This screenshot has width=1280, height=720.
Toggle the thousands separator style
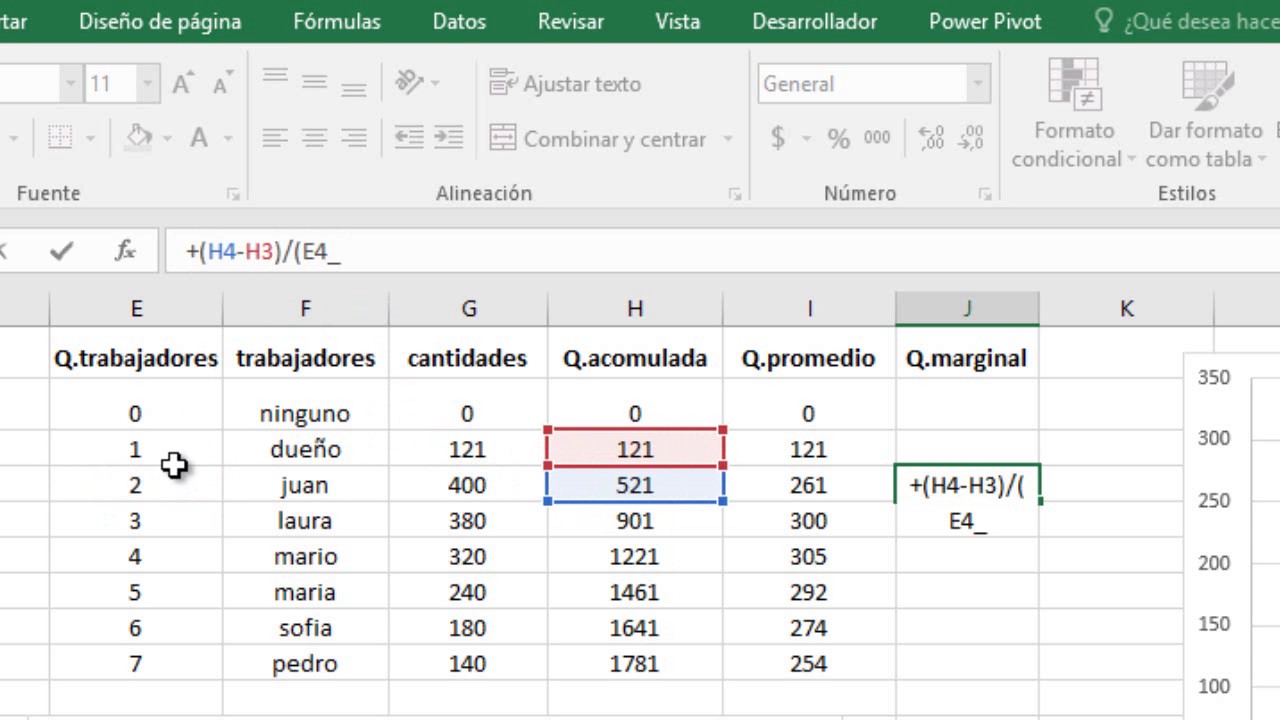pyautogui.click(x=877, y=139)
